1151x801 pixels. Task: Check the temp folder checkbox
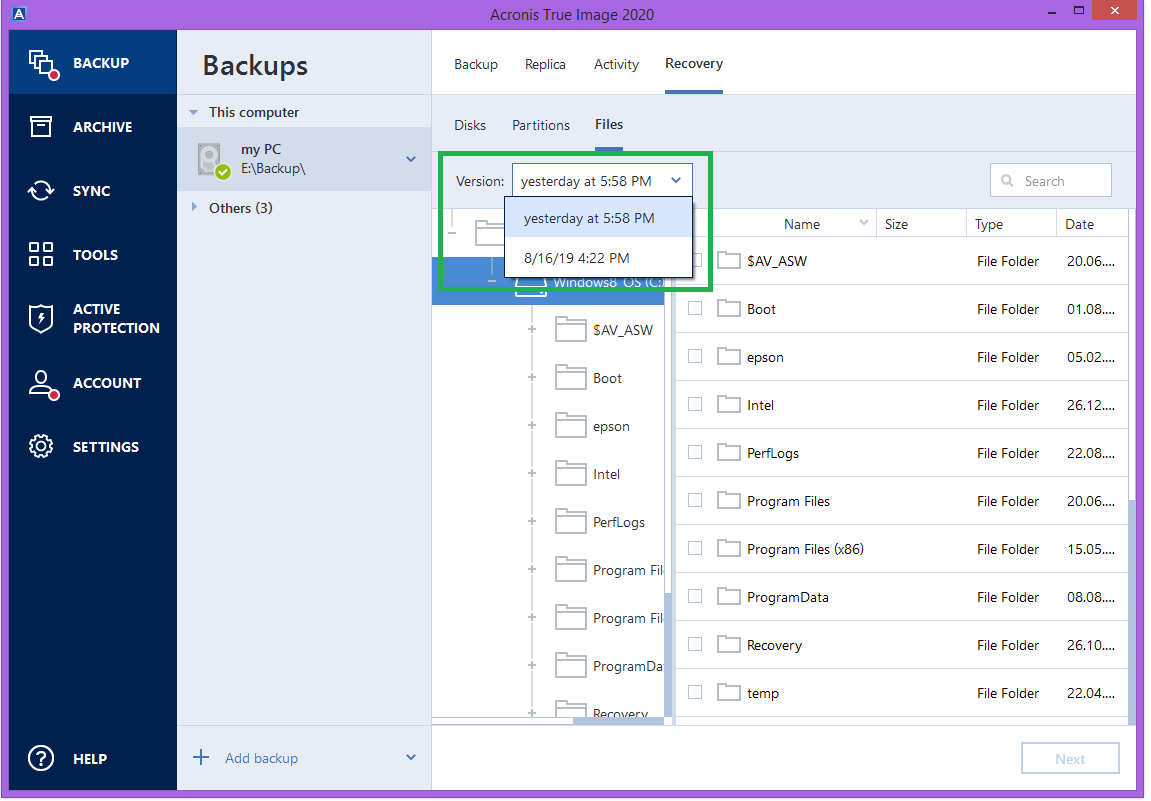[695, 692]
